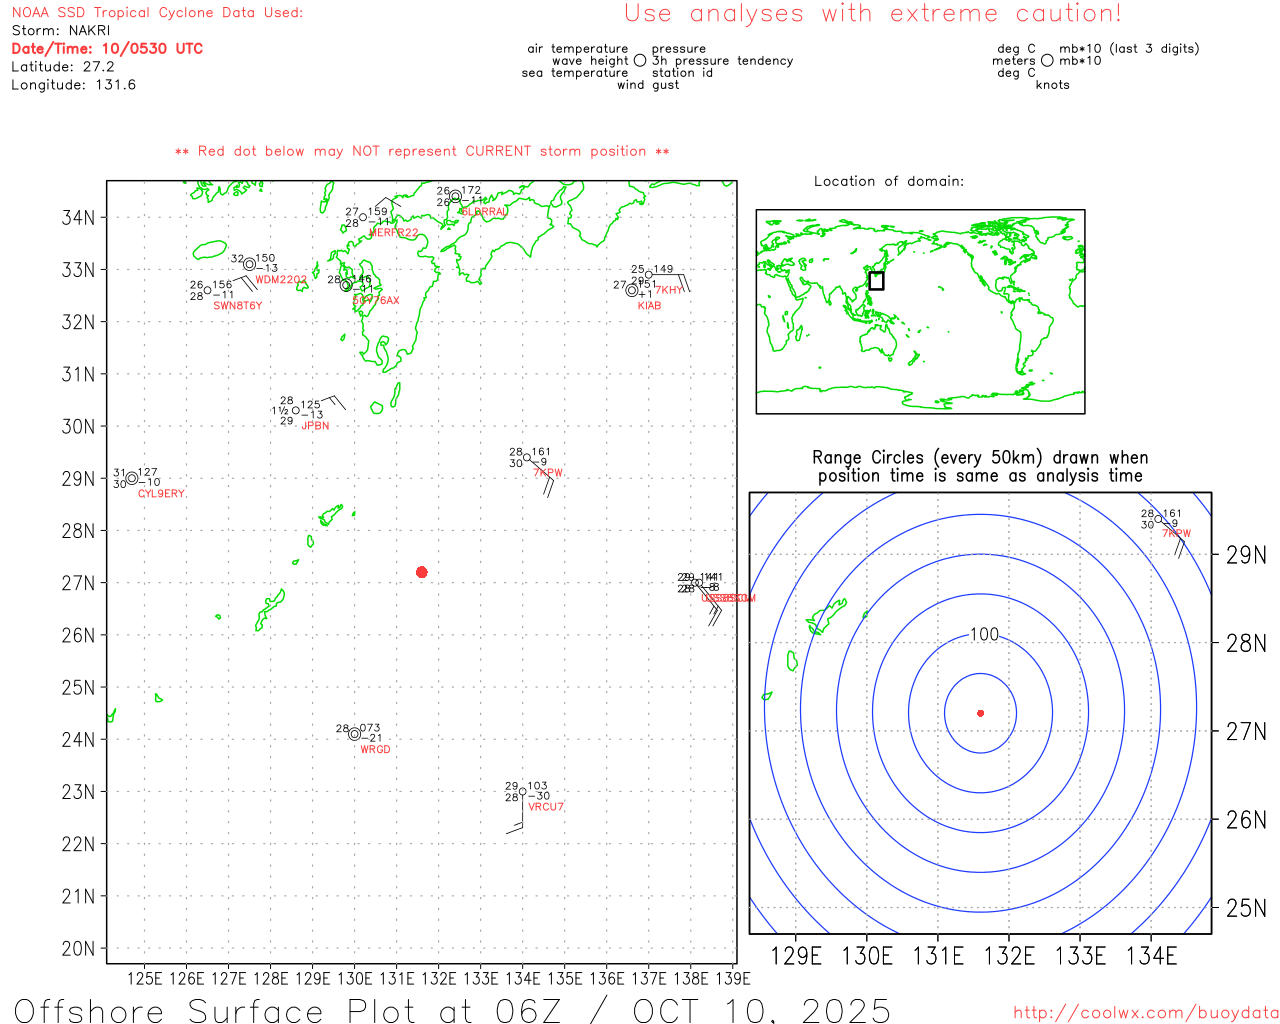Click the 25N label on range circles inset
The image size is (1280, 1024).
1246,909
